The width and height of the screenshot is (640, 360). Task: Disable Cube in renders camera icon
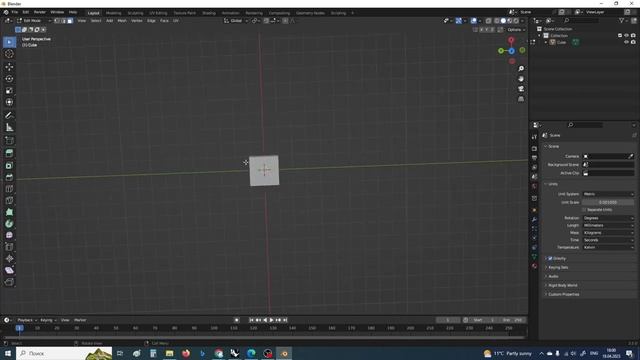click(x=633, y=42)
